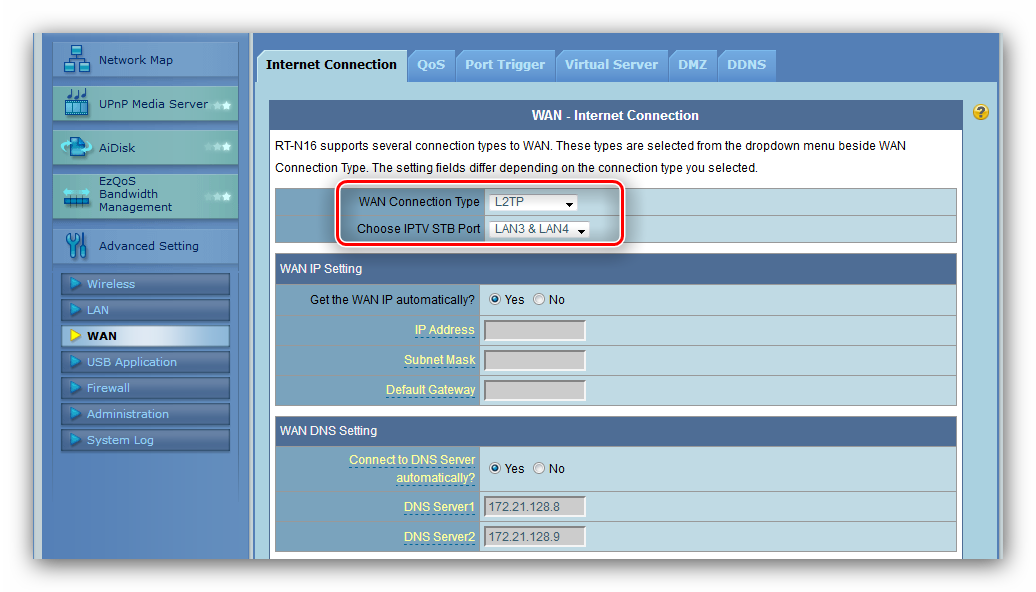
Task: Open EzQoS Bandwidth Management icon
Action: tap(77, 194)
